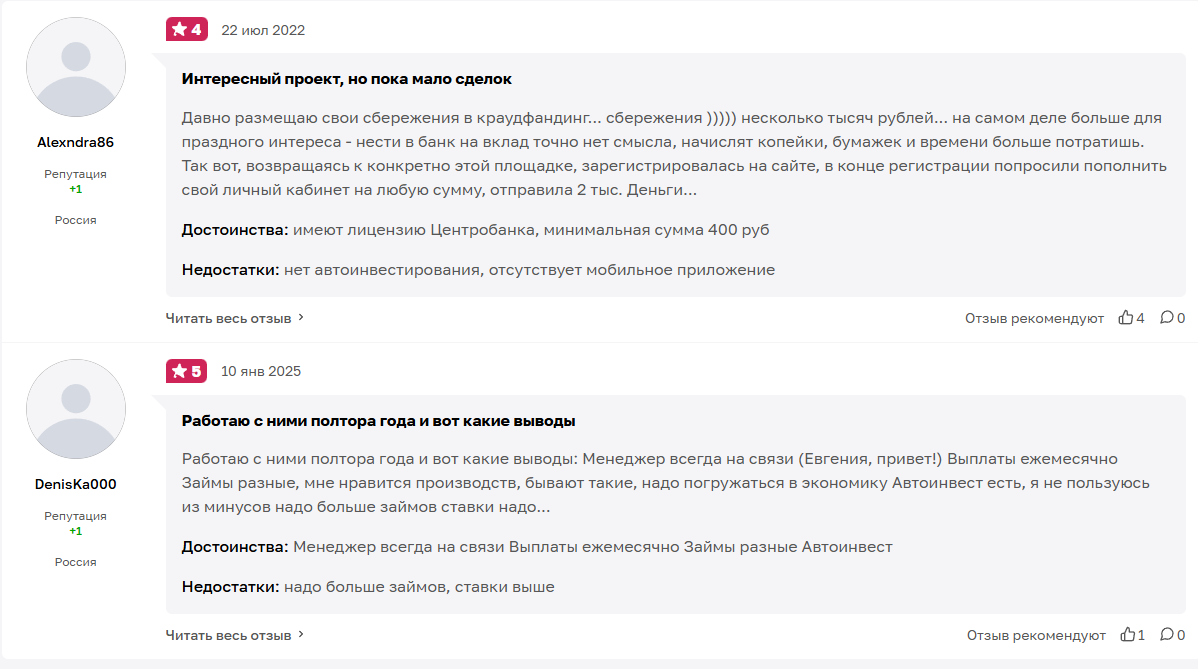The image size is (1198, 669).
Task: Click 'Отзыв рекомендуют' on second review
Action: [x=1036, y=635]
